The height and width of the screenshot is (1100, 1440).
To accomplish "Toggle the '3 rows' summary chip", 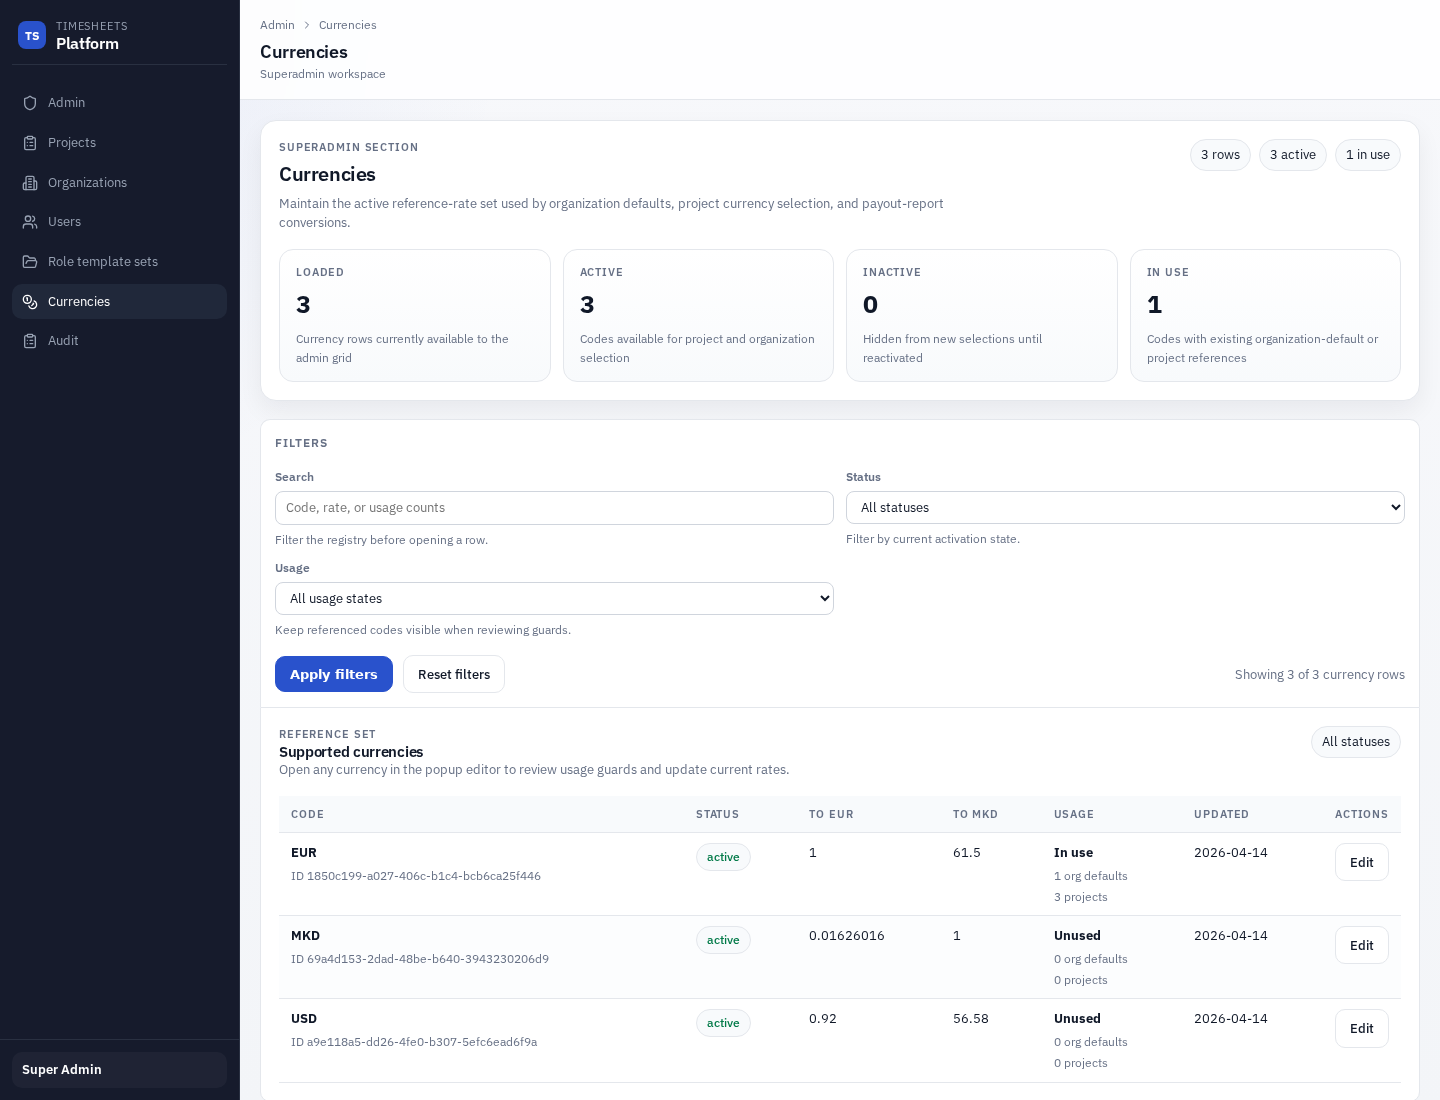I will (x=1220, y=155).
